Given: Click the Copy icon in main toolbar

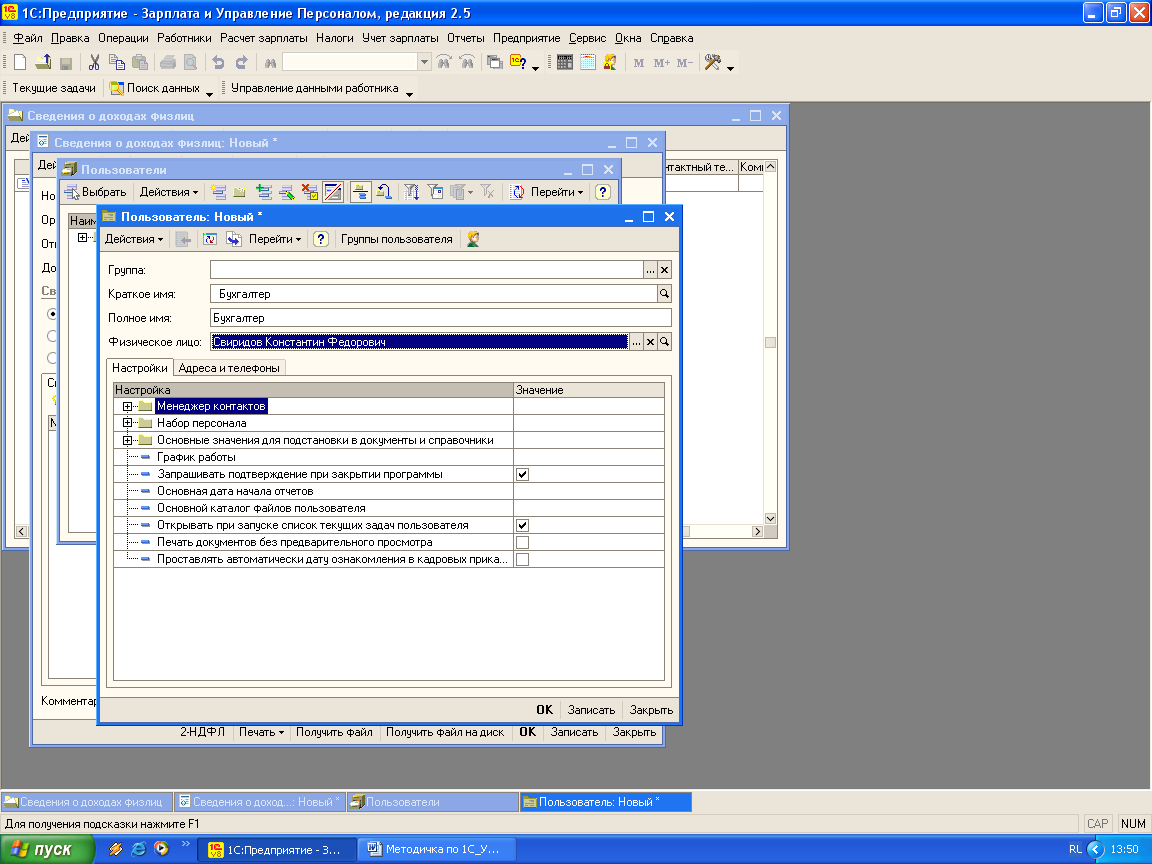Looking at the screenshot, I should pos(117,62).
